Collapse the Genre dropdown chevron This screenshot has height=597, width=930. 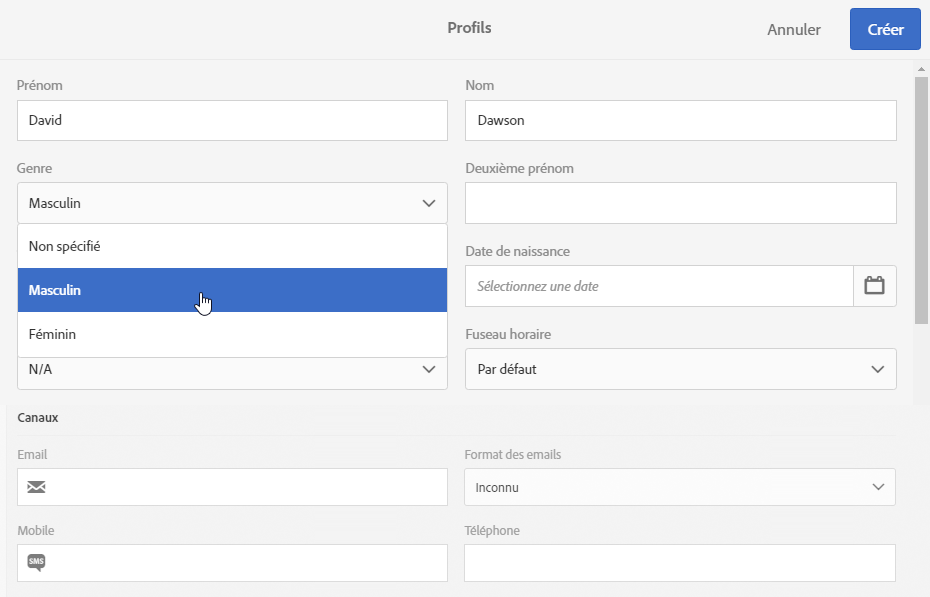click(x=429, y=203)
